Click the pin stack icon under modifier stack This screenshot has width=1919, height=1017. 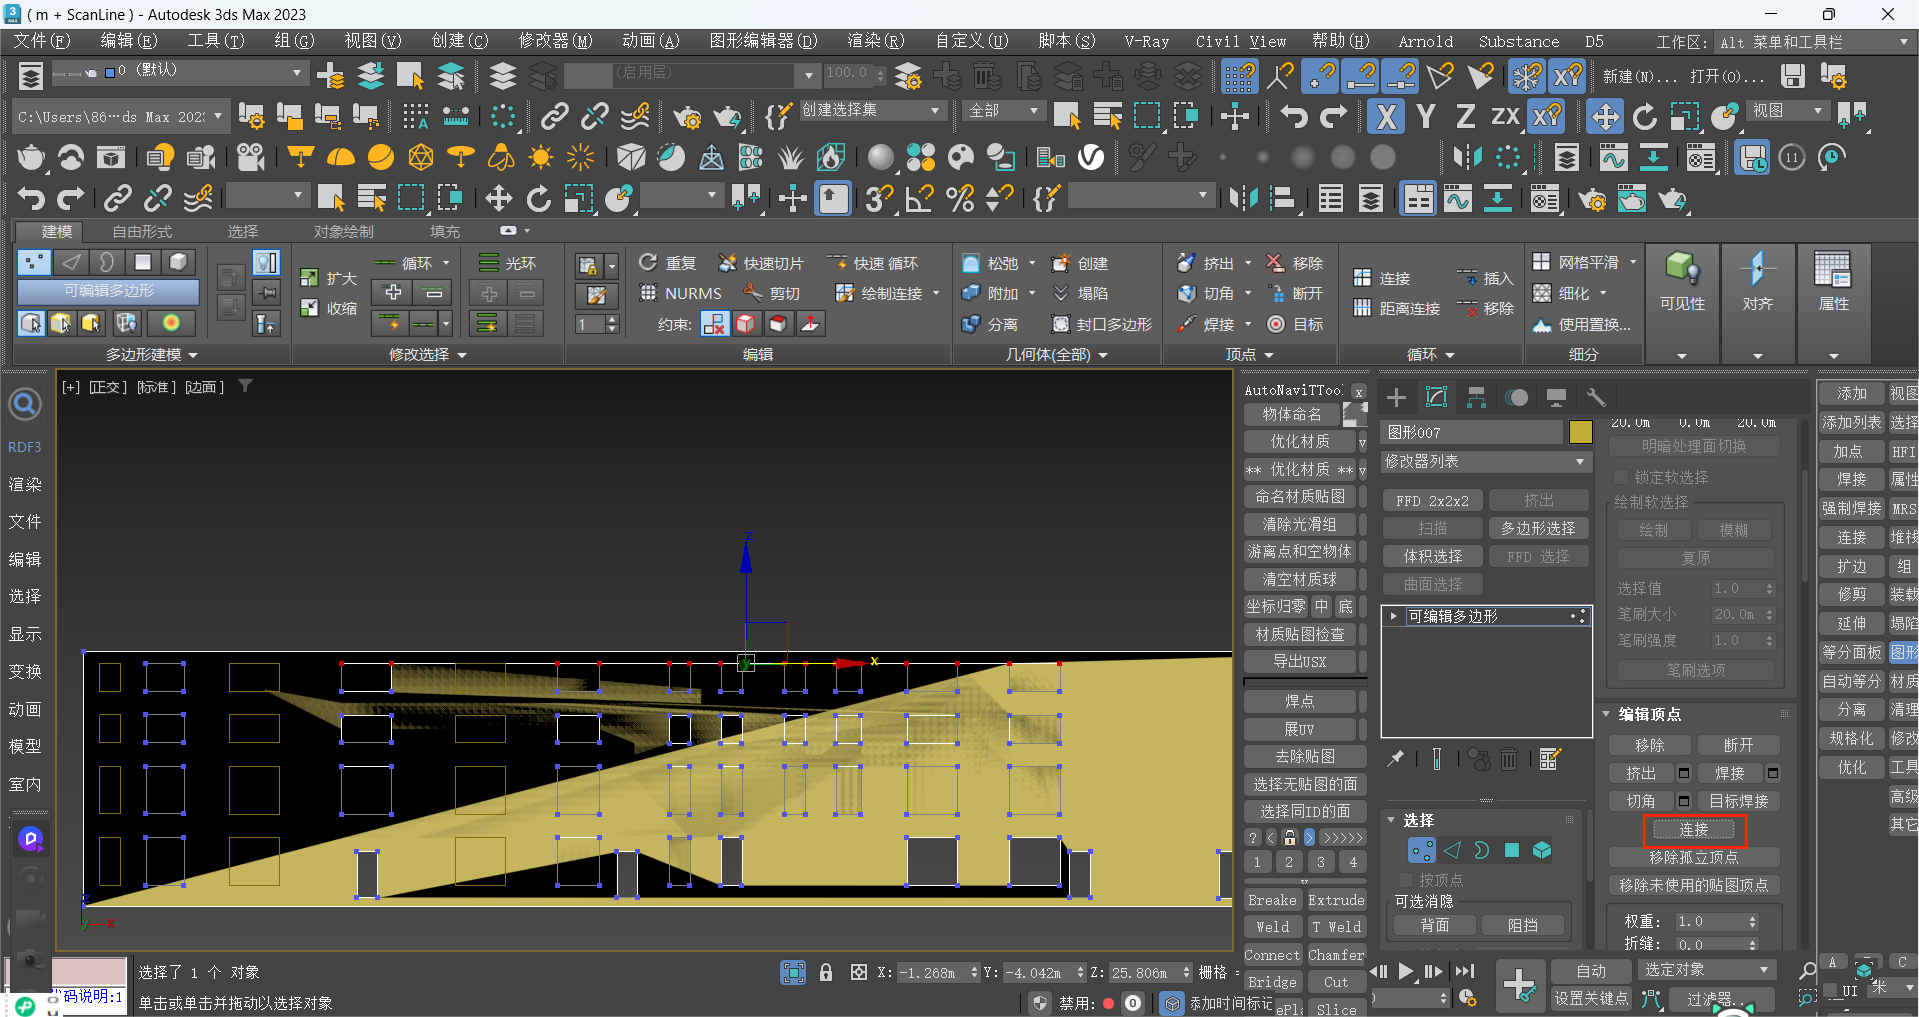pyautogui.click(x=1396, y=759)
